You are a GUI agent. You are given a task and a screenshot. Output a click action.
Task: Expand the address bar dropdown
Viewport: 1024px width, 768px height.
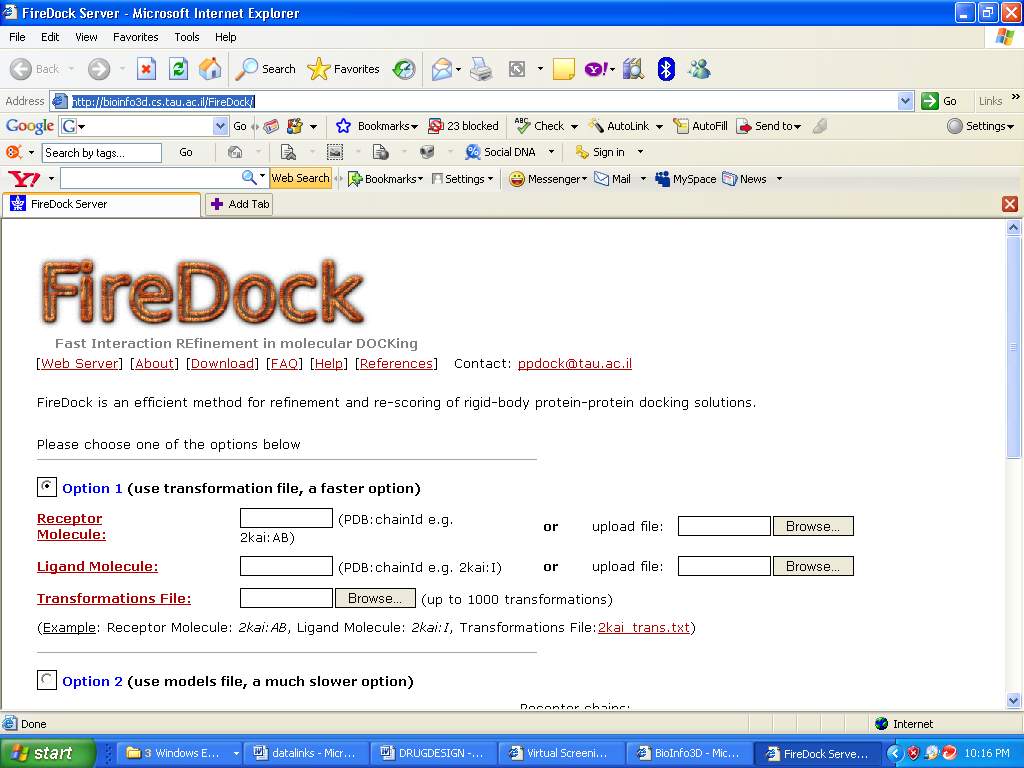point(905,101)
